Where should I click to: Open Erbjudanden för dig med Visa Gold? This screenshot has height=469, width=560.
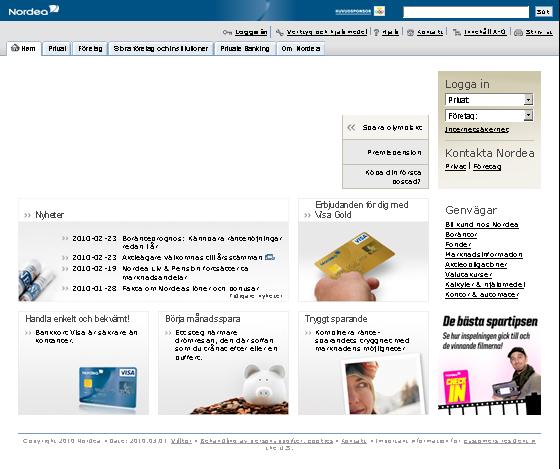click(361, 210)
